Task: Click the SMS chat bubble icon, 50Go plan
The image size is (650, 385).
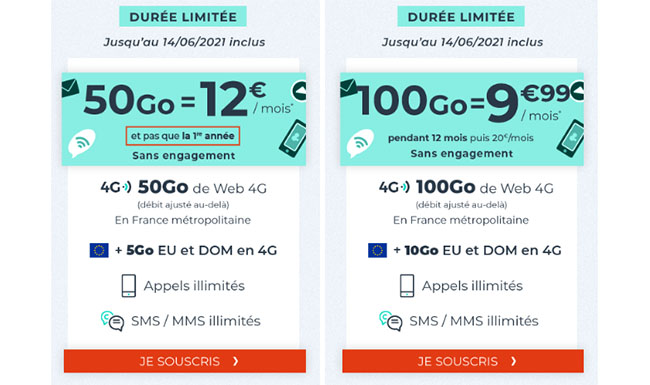Action: click(x=112, y=321)
